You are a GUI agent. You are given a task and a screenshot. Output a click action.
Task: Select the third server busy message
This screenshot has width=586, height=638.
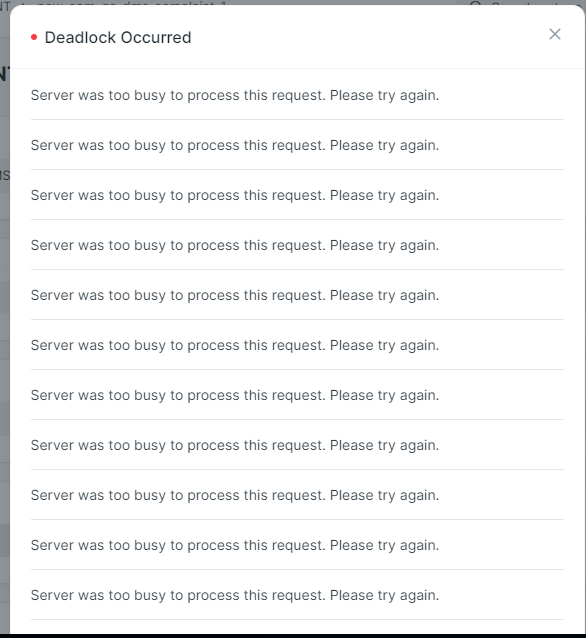[x=235, y=195]
